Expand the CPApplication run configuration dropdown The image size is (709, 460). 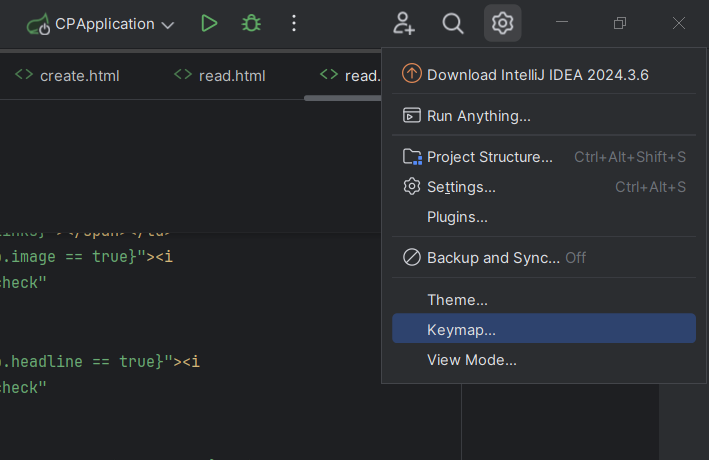[168, 25]
